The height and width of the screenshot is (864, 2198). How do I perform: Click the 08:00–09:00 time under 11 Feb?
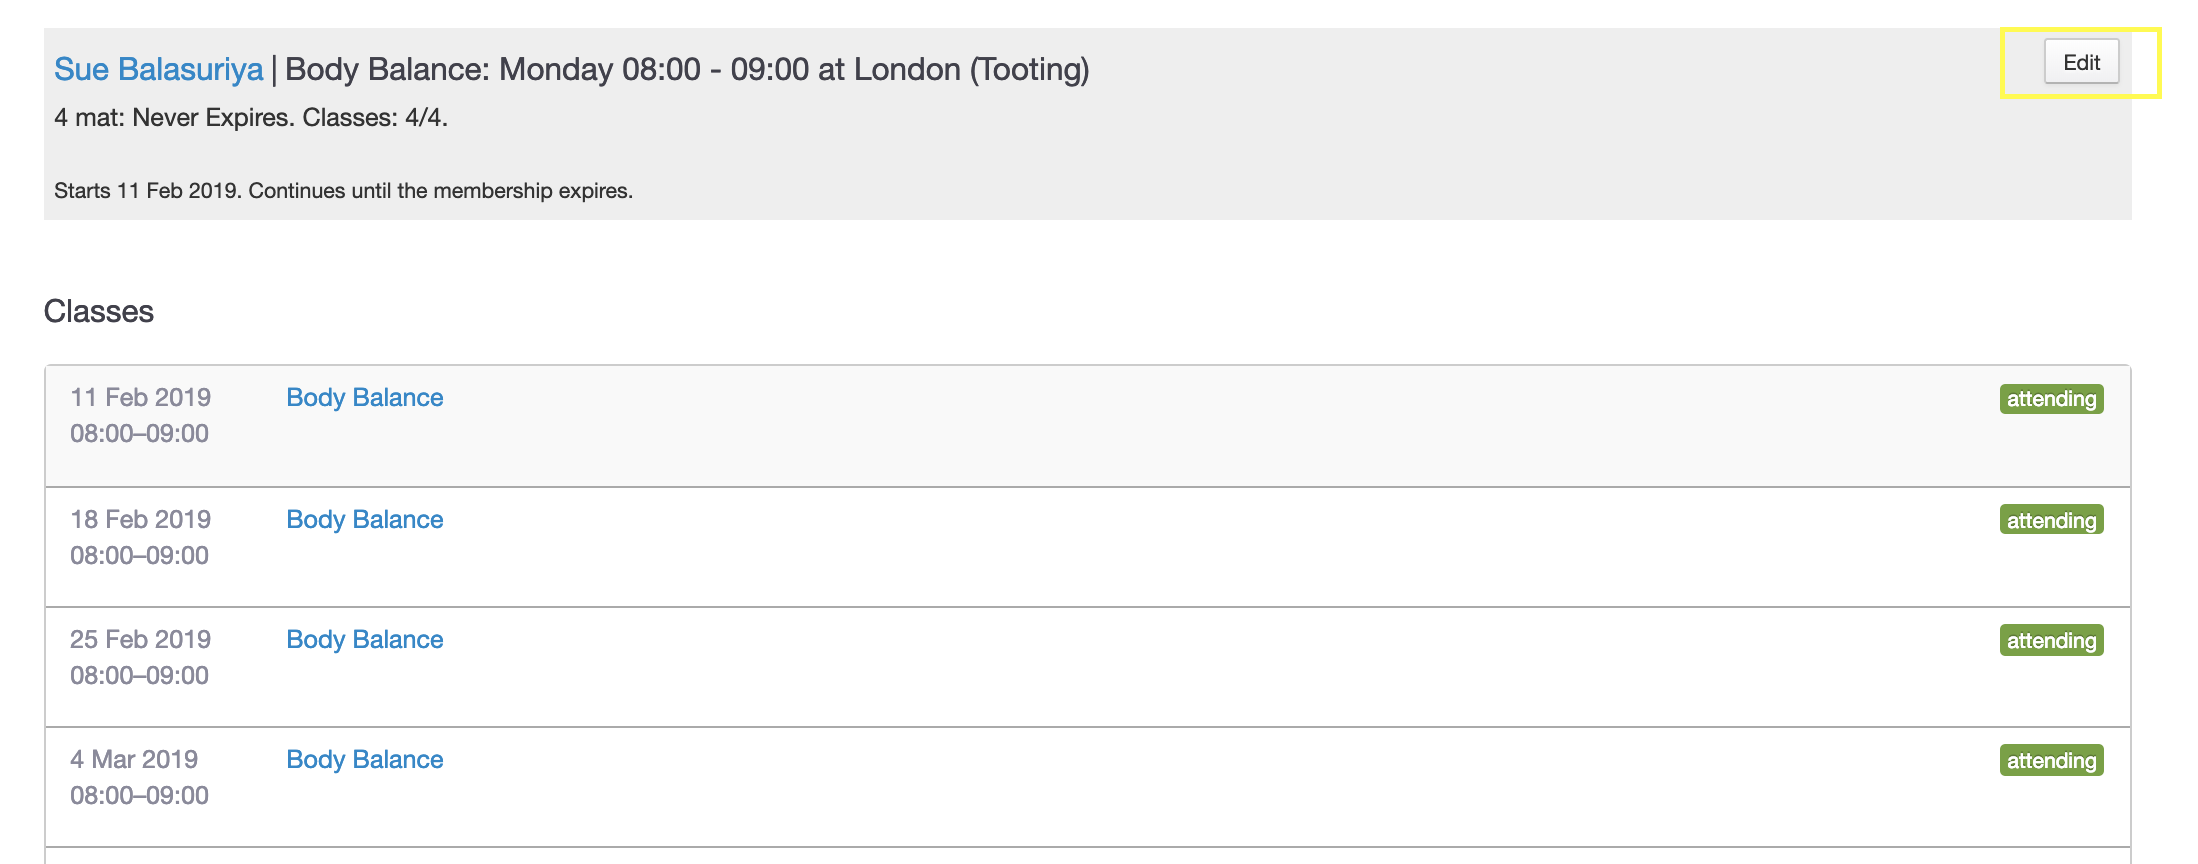click(139, 433)
